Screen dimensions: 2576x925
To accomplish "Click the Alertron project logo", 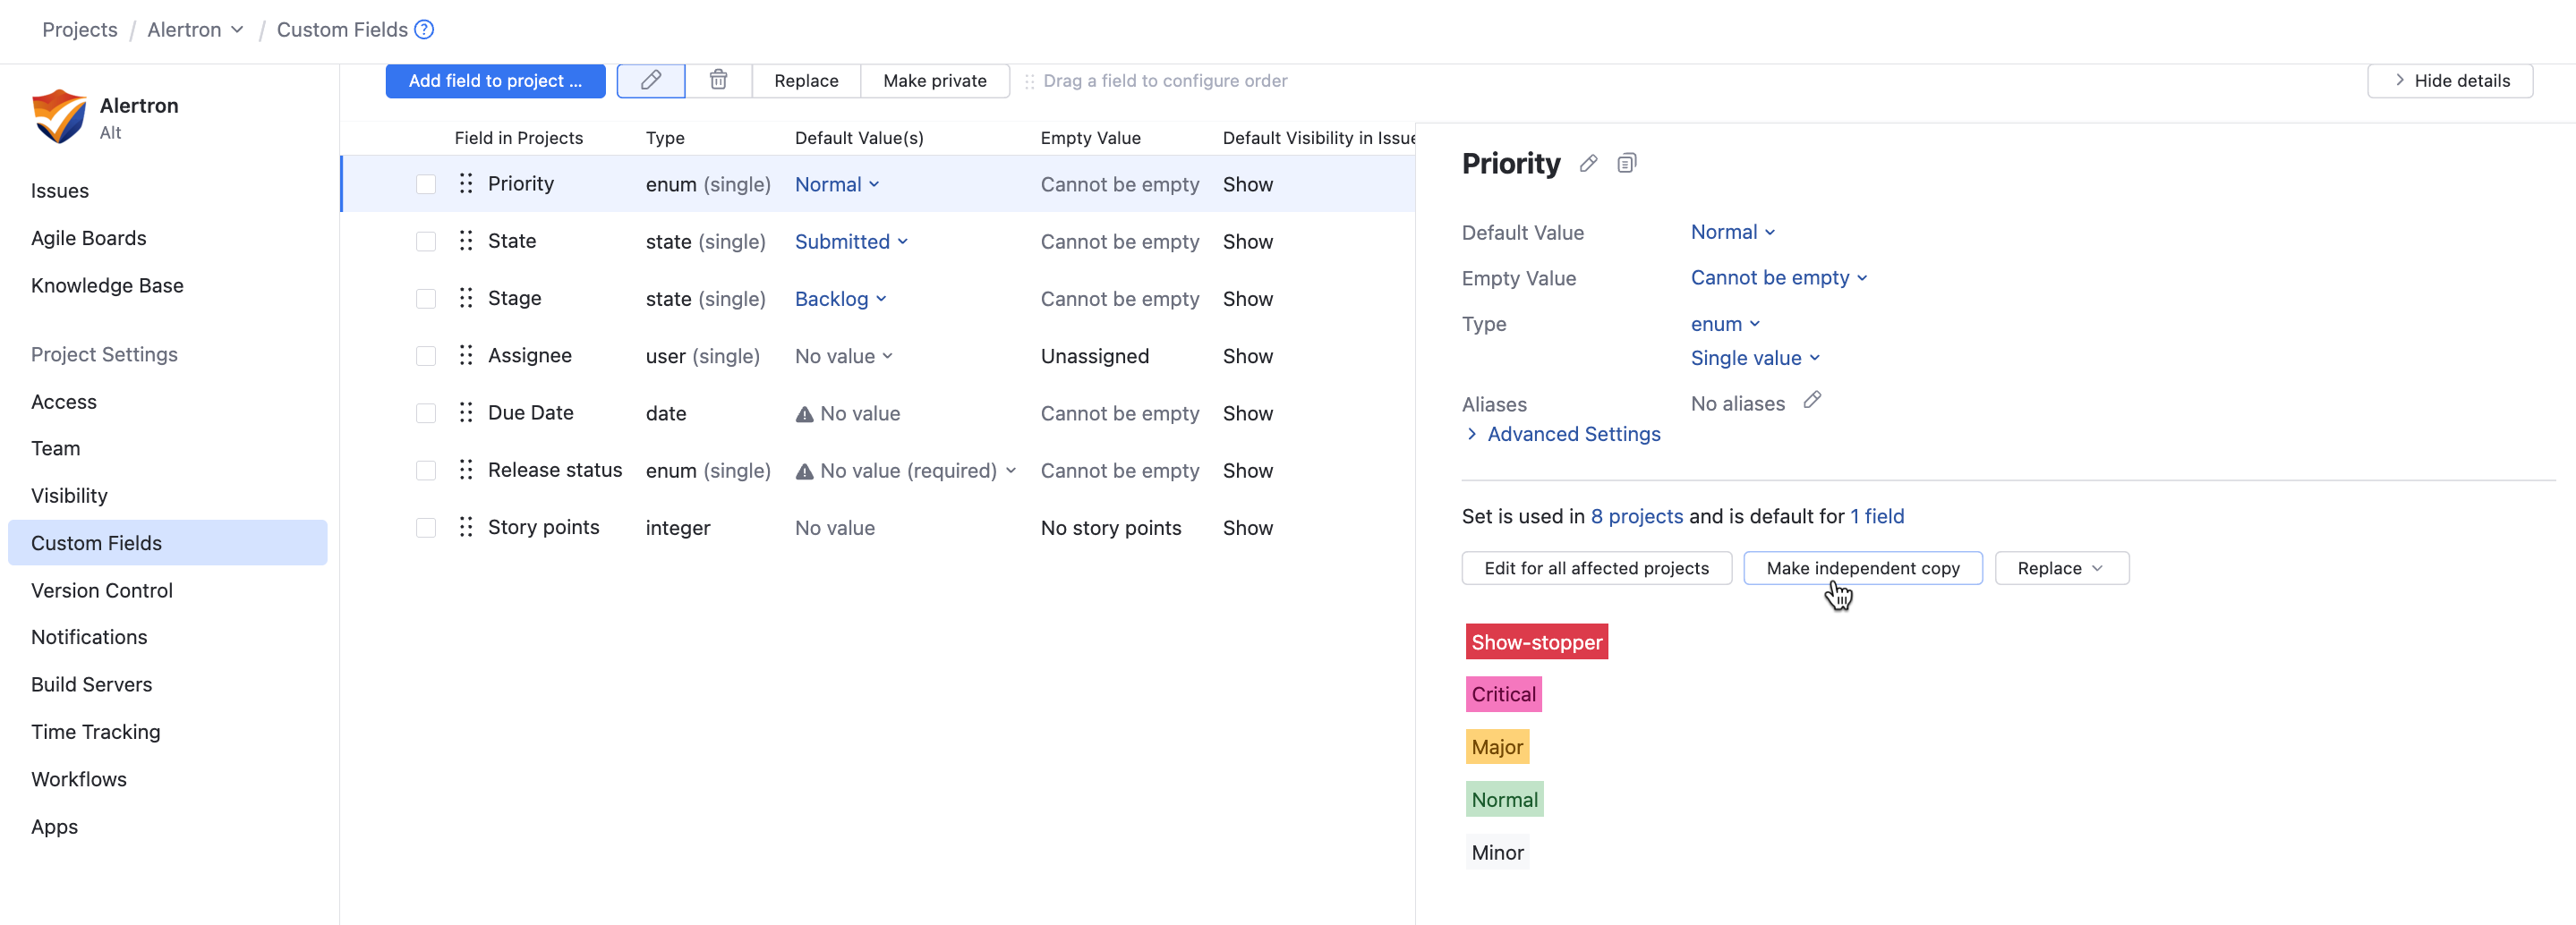I will tap(59, 117).
